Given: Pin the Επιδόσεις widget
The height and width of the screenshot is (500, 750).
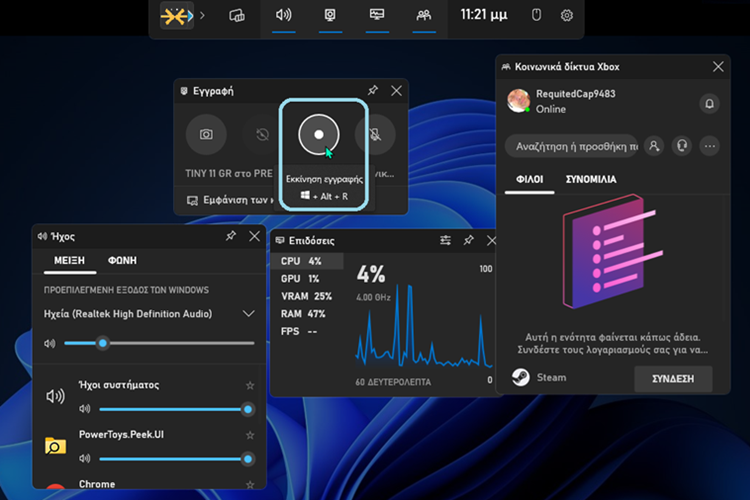Looking at the screenshot, I should click(468, 240).
